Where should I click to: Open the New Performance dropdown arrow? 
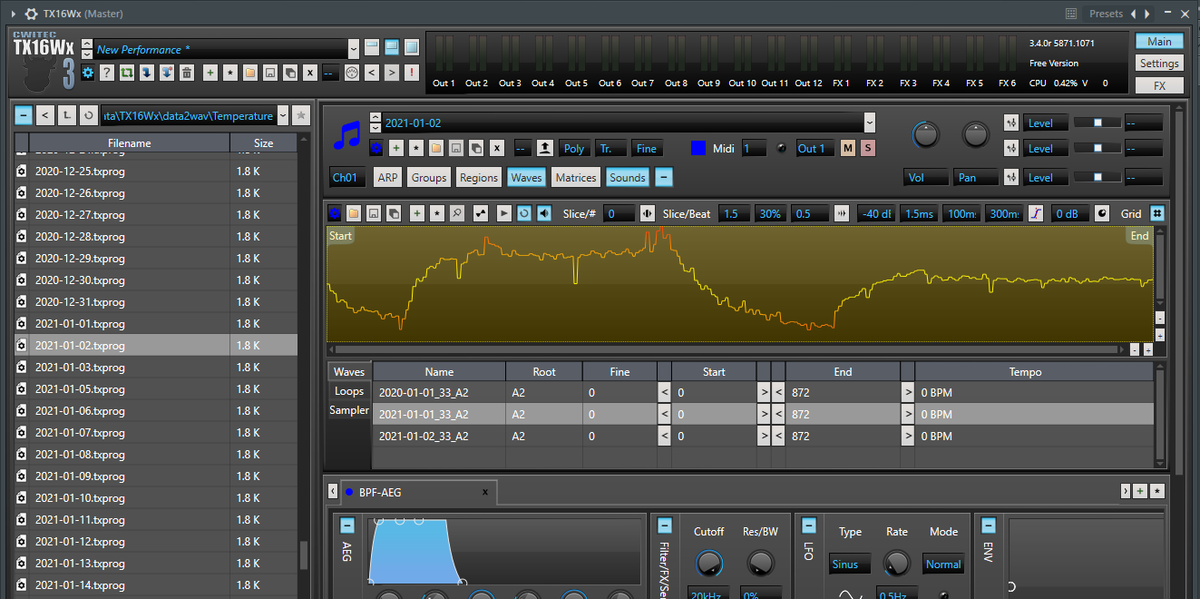click(x=353, y=49)
